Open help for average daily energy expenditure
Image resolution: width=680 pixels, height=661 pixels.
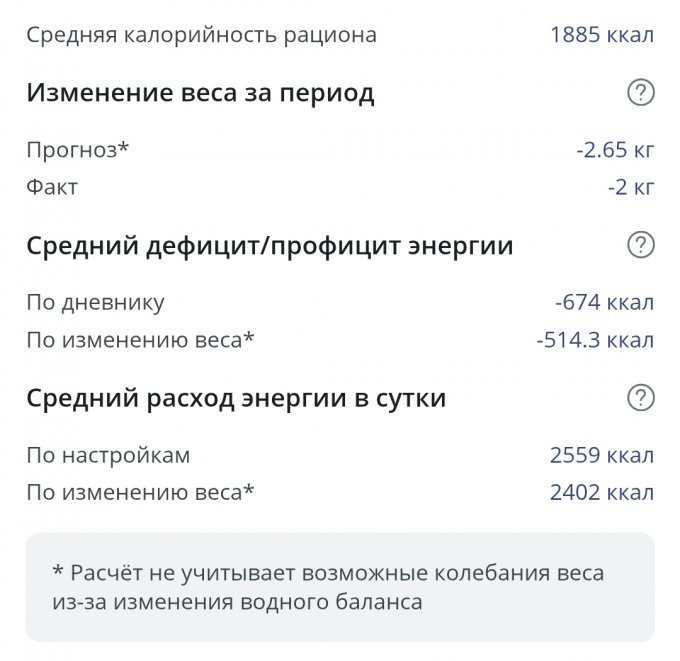[640, 398]
